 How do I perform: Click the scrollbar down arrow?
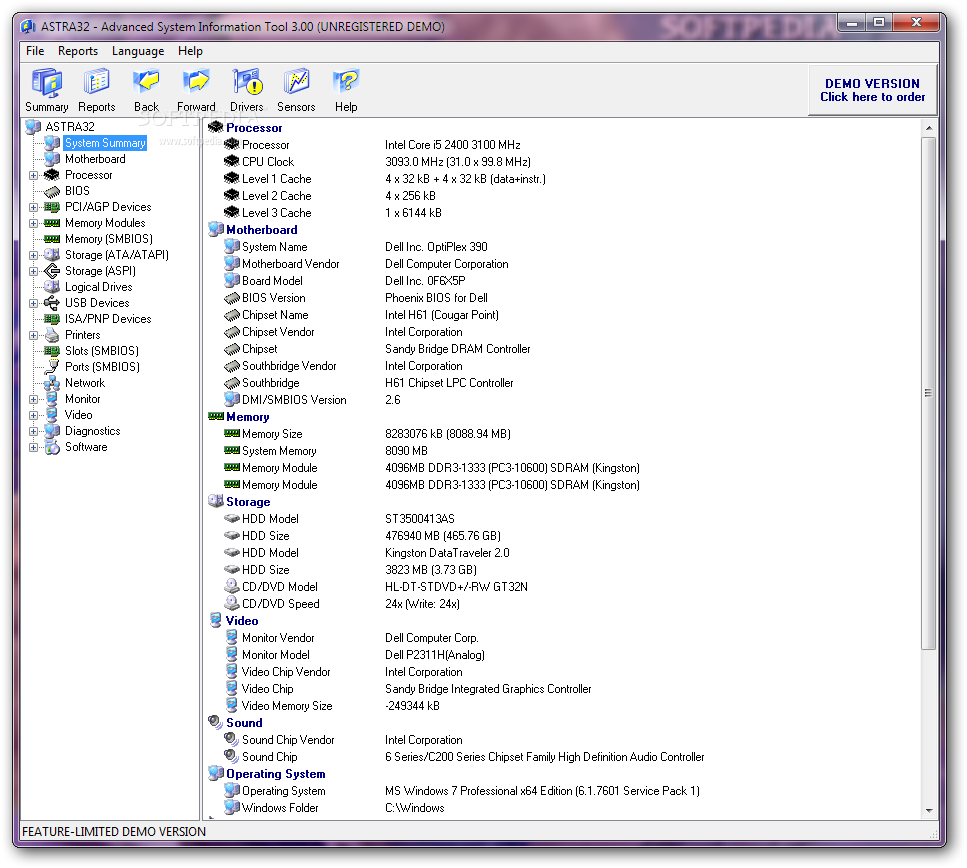[x=929, y=811]
